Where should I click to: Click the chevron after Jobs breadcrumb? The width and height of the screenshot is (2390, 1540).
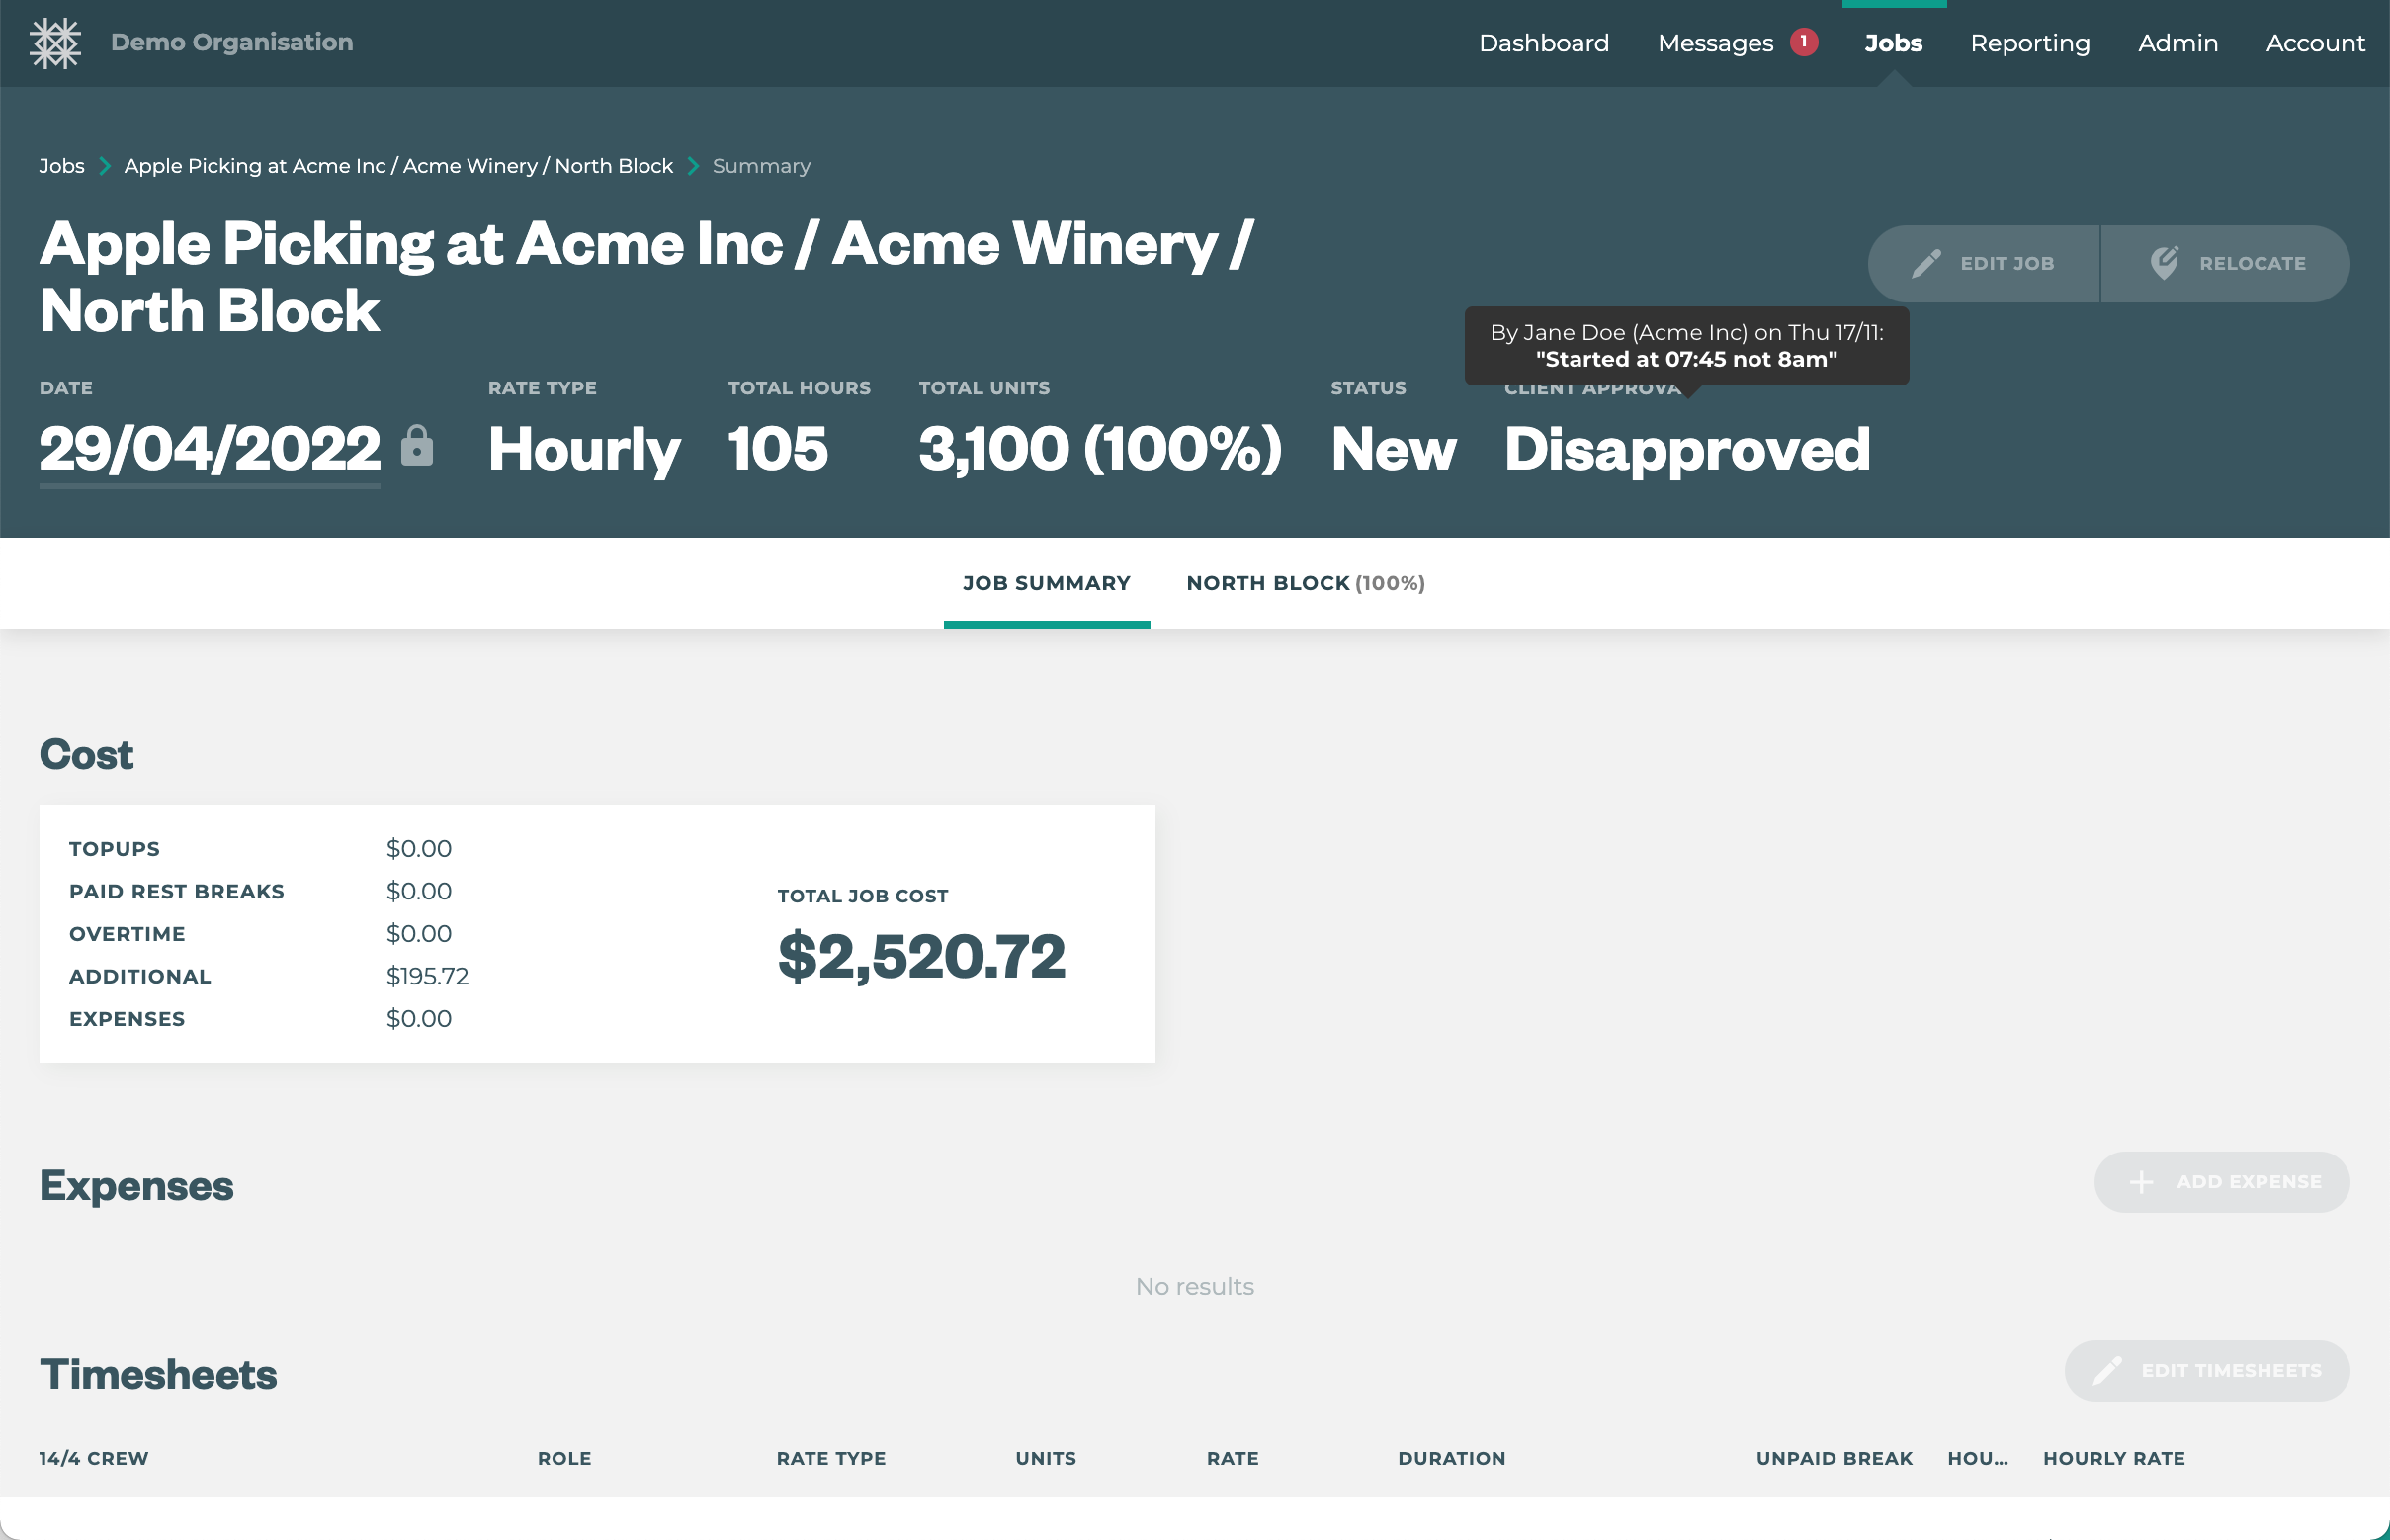pyautogui.click(x=104, y=166)
